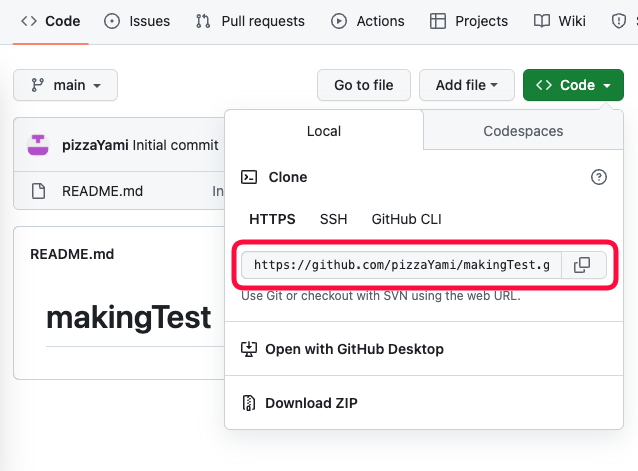
Task: Choose Download ZIP
Action: click(x=424, y=403)
